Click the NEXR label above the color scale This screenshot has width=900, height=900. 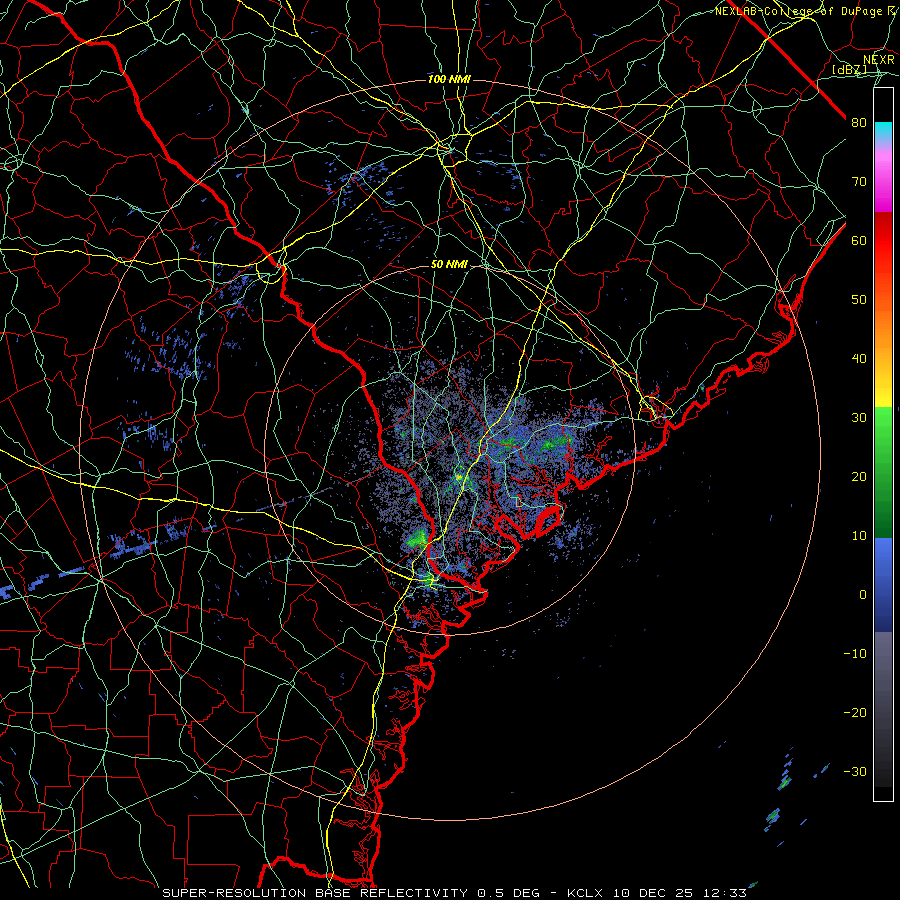click(x=879, y=60)
